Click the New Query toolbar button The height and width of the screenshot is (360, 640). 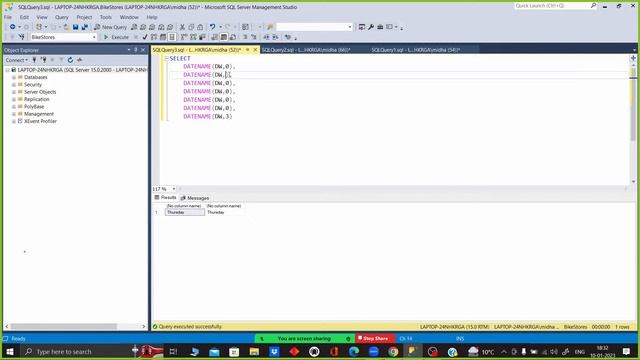point(111,27)
